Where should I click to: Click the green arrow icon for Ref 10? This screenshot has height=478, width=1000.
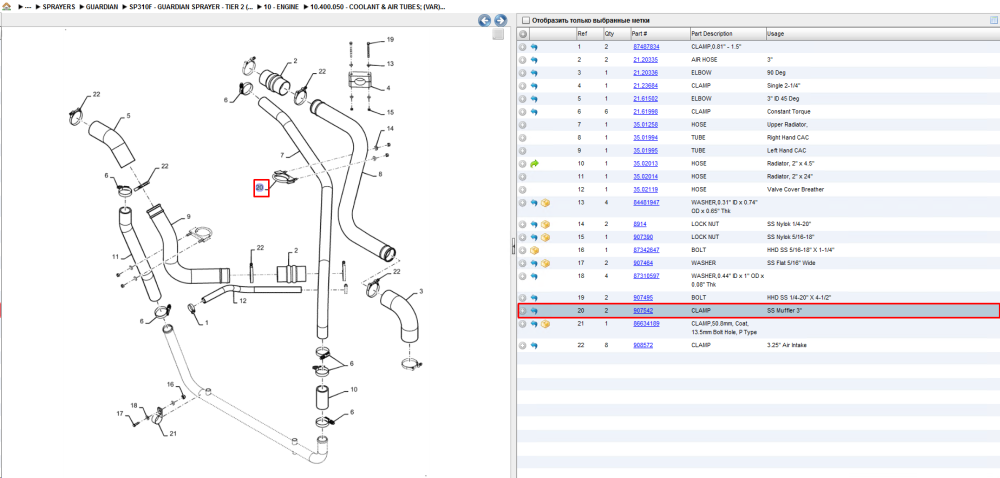534,164
